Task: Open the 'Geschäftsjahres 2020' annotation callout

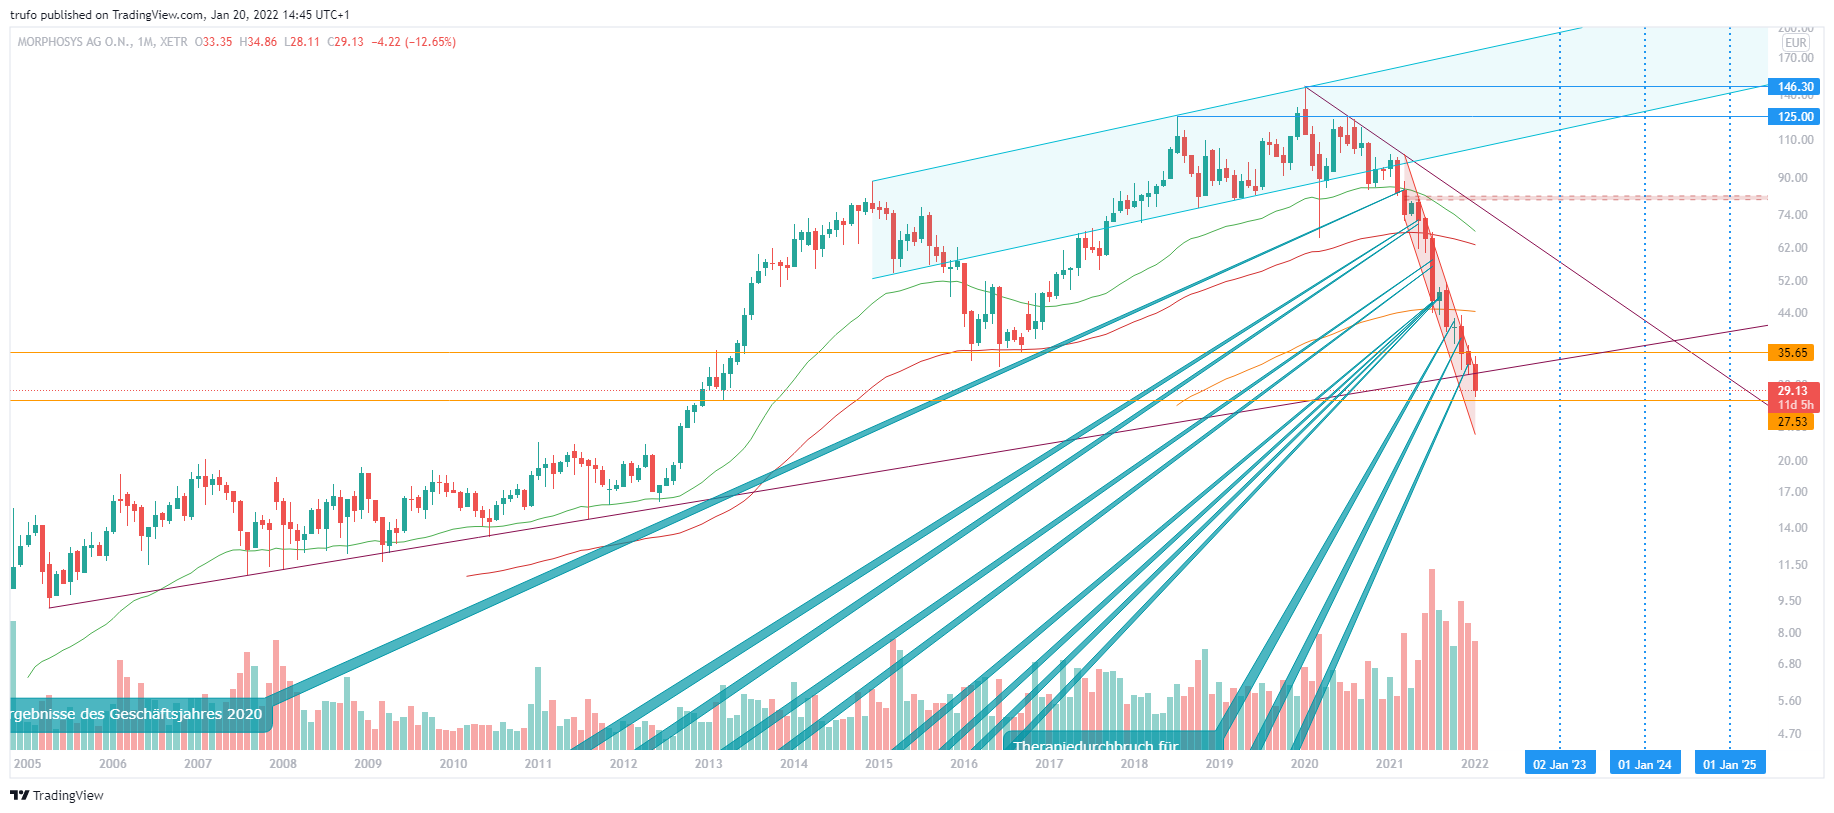Action: coord(138,714)
